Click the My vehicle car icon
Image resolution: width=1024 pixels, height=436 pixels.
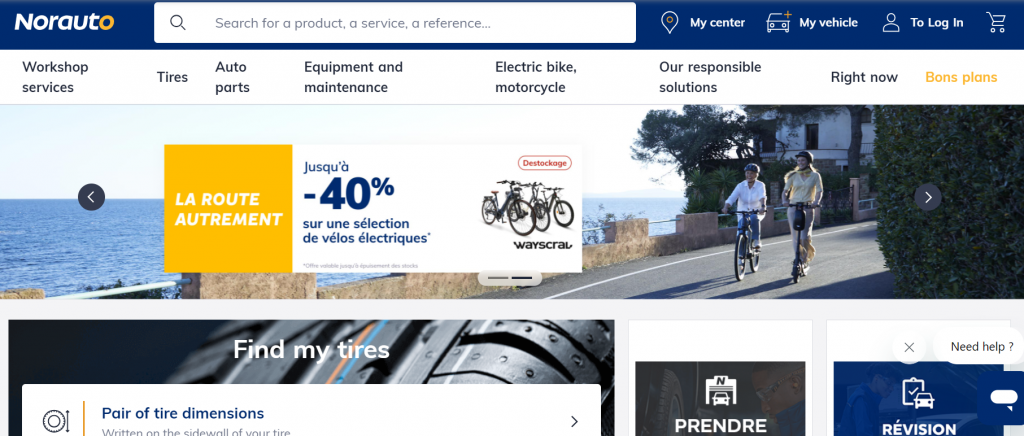pyautogui.click(x=778, y=22)
